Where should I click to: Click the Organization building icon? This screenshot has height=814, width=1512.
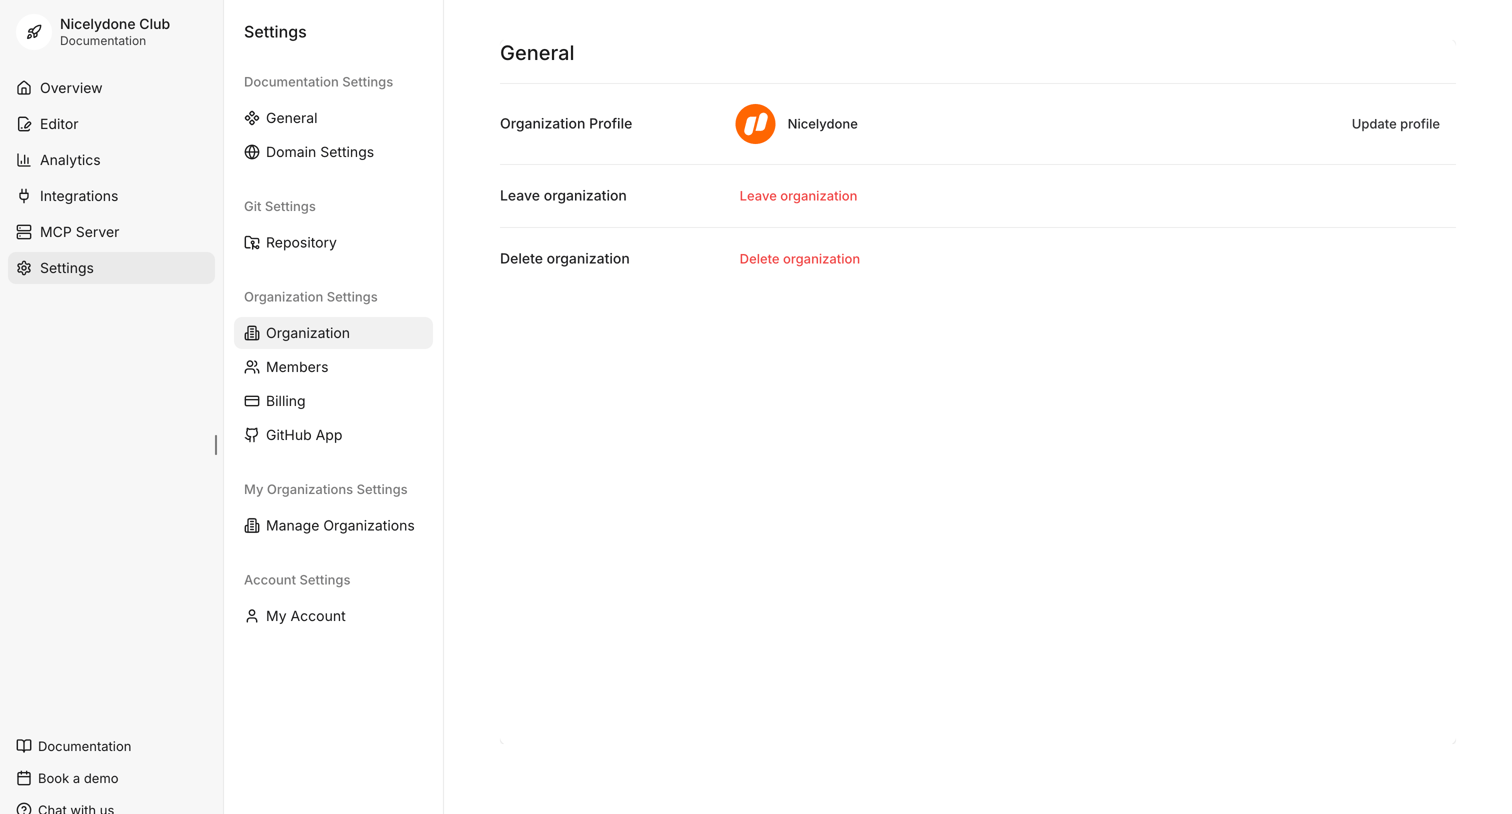(x=252, y=333)
